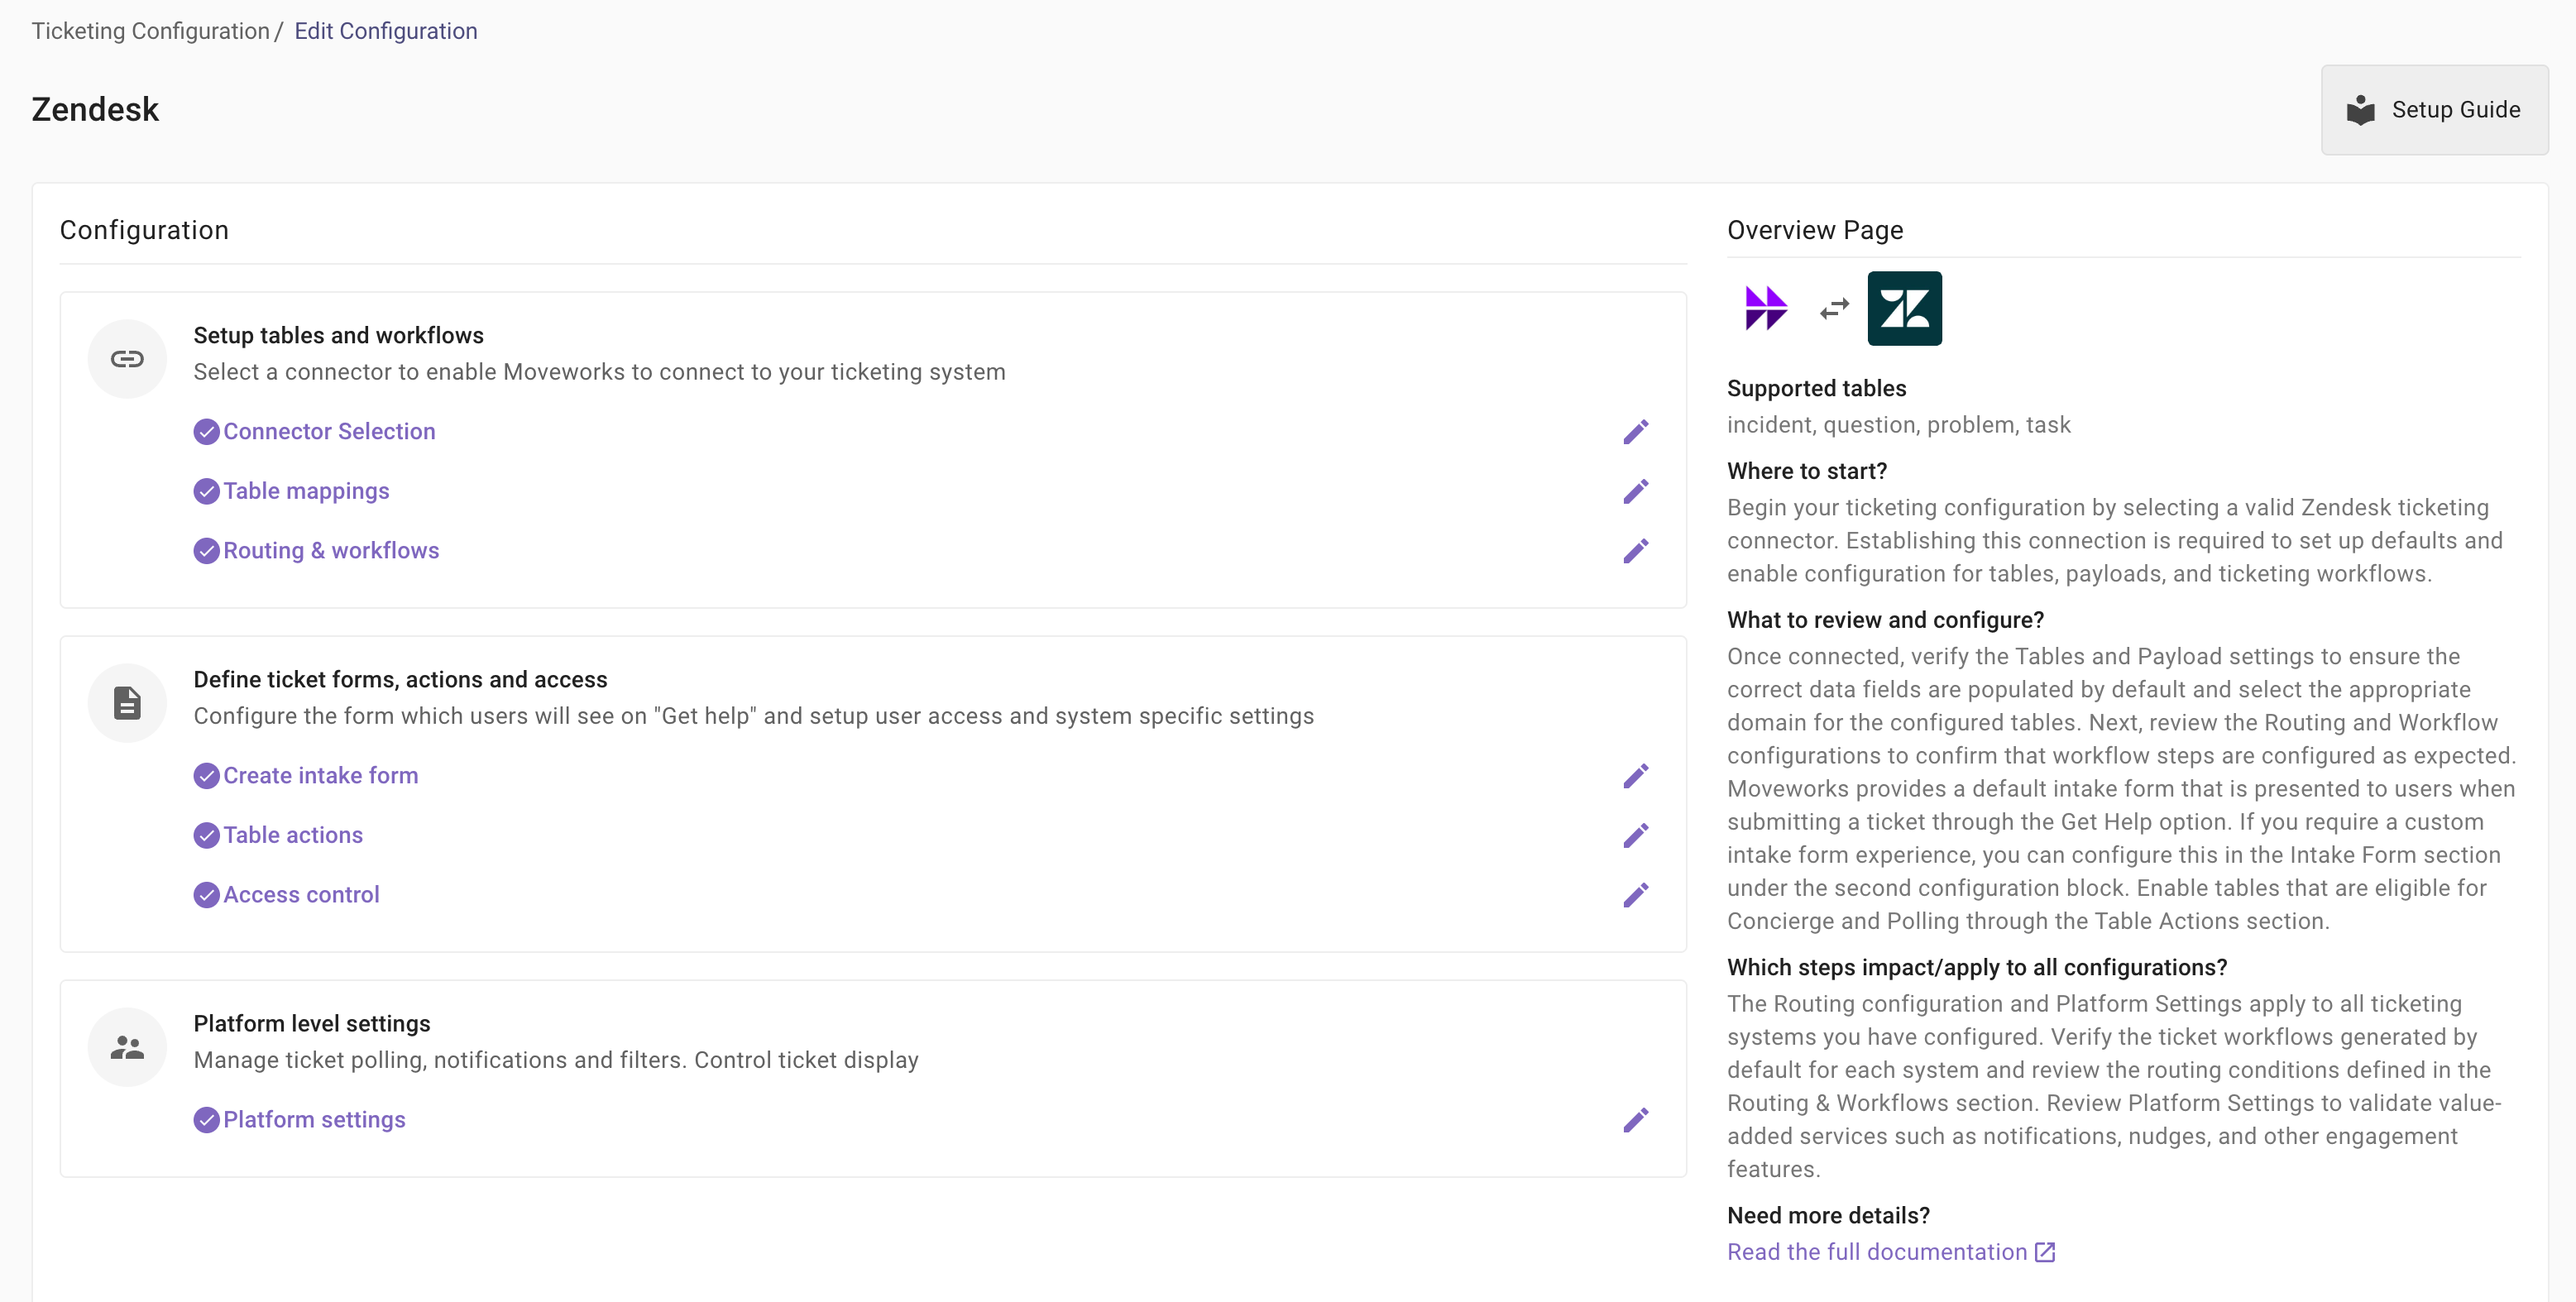Click the people icon for Platform settings
This screenshot has width=2576, height=1302.
tap(127, 1047)
